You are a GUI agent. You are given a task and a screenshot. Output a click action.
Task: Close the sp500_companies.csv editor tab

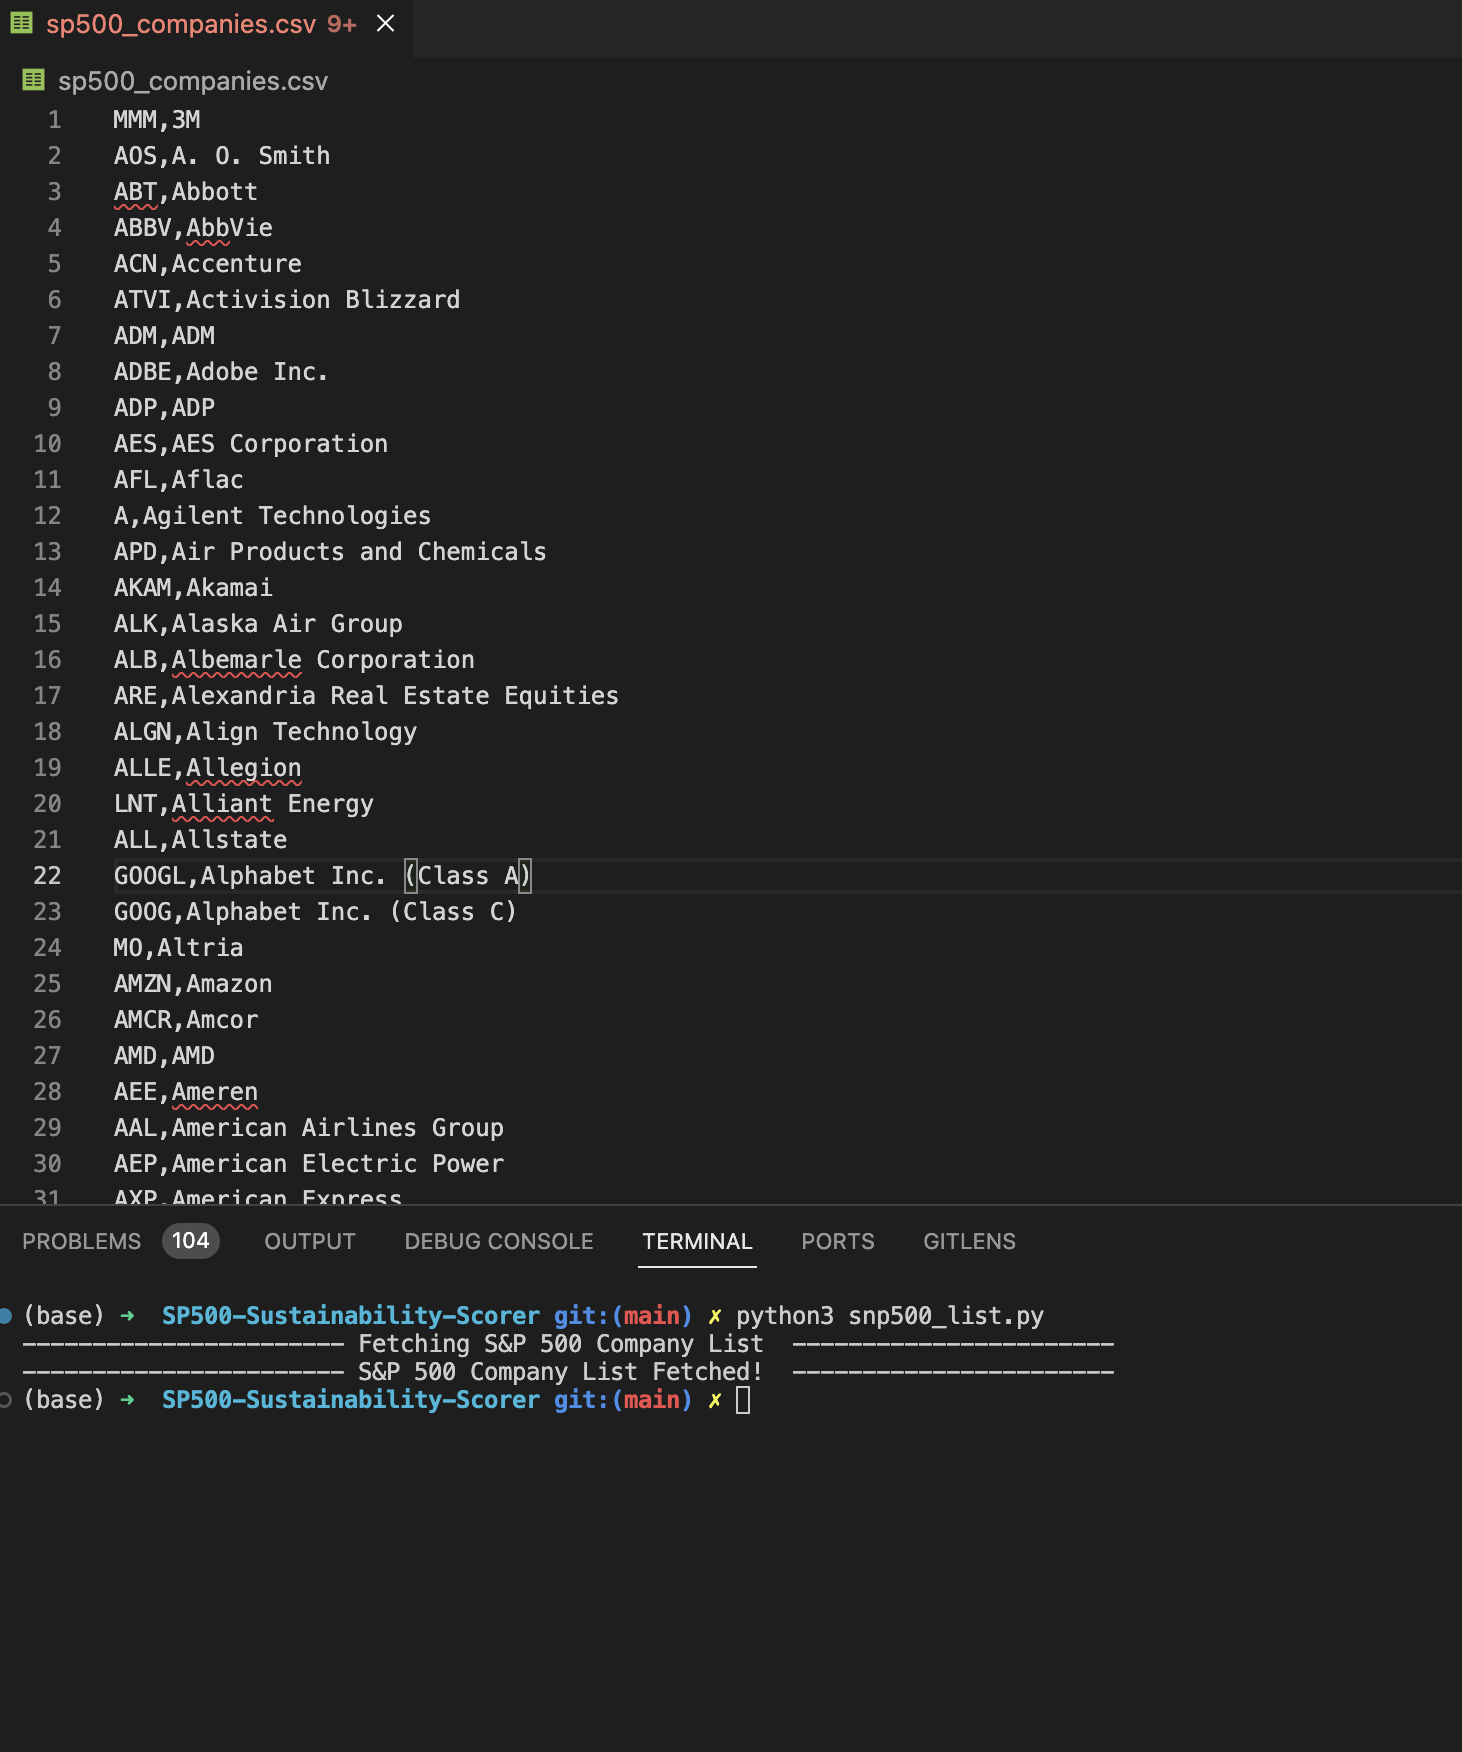(x=385, y=23)
